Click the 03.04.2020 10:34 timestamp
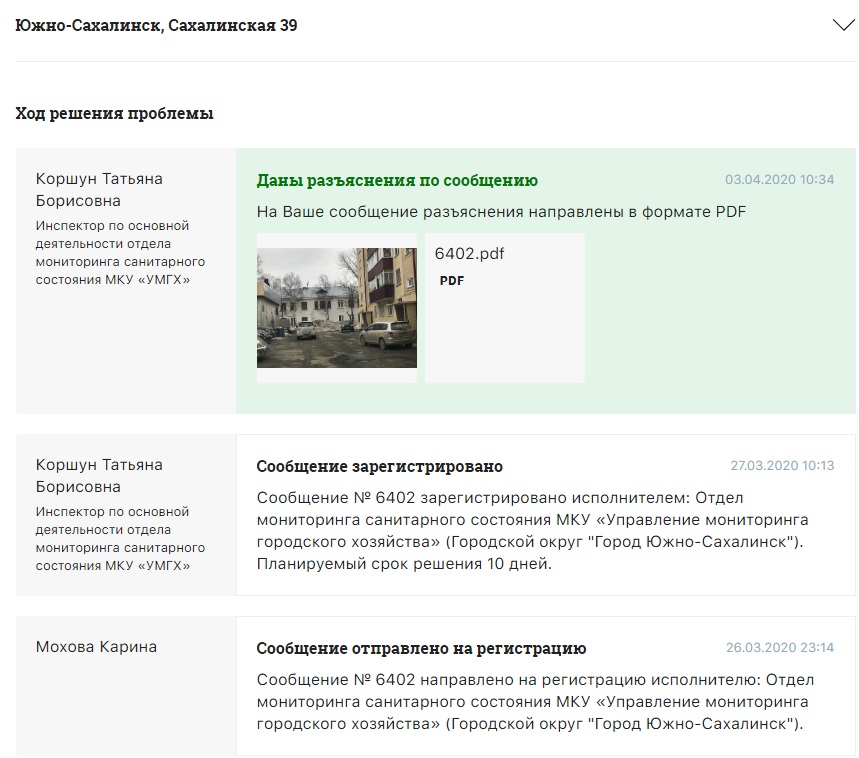This screenshot has width=859, height=758. (x=779, y=180)
